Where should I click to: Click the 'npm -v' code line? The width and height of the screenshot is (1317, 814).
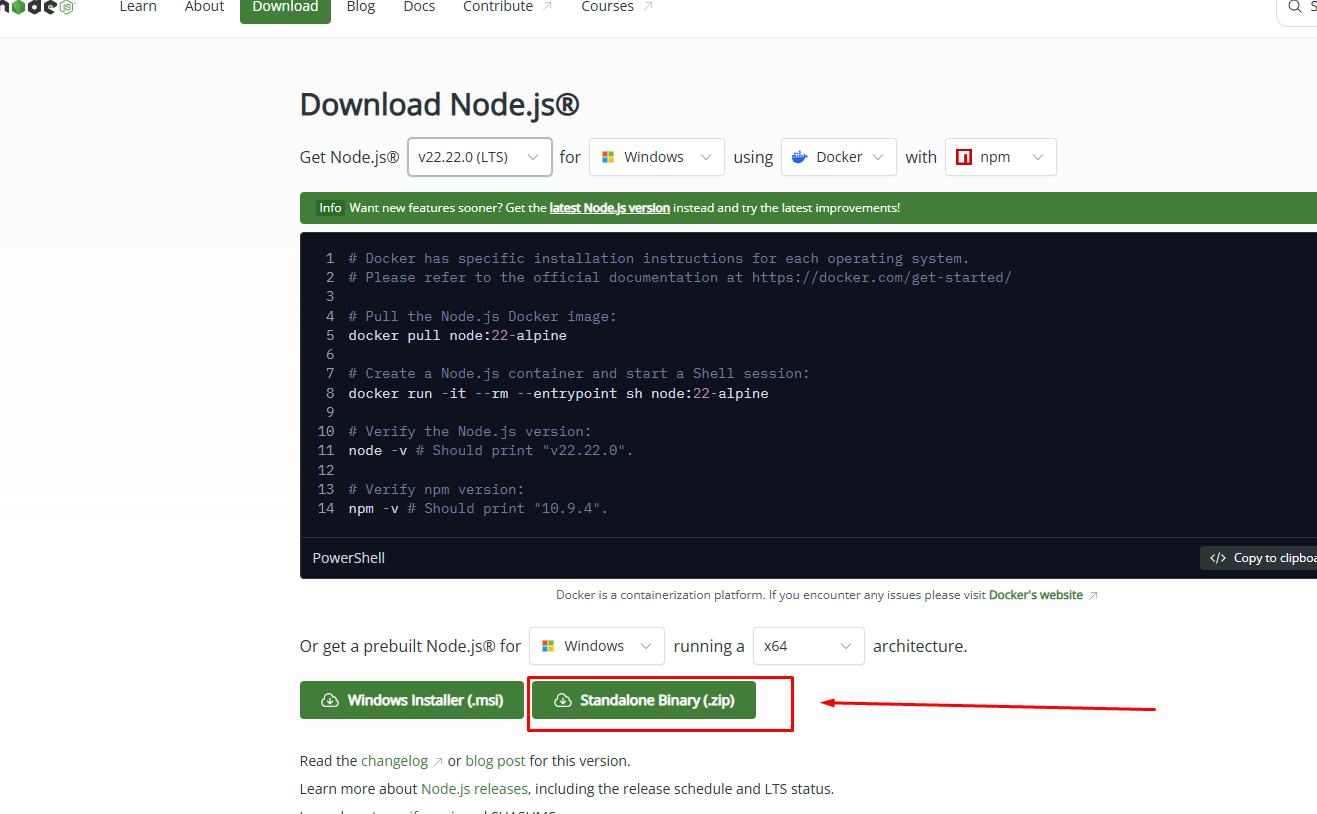tap(478, 508)
